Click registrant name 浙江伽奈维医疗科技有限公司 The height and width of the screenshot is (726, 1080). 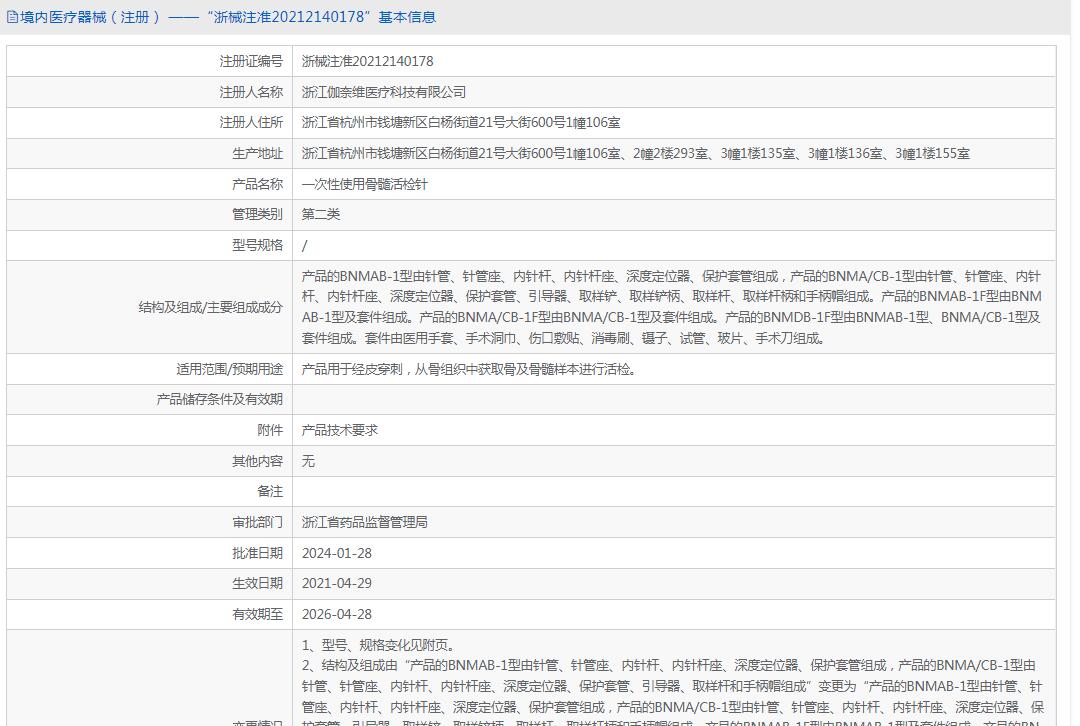[384, 92]
